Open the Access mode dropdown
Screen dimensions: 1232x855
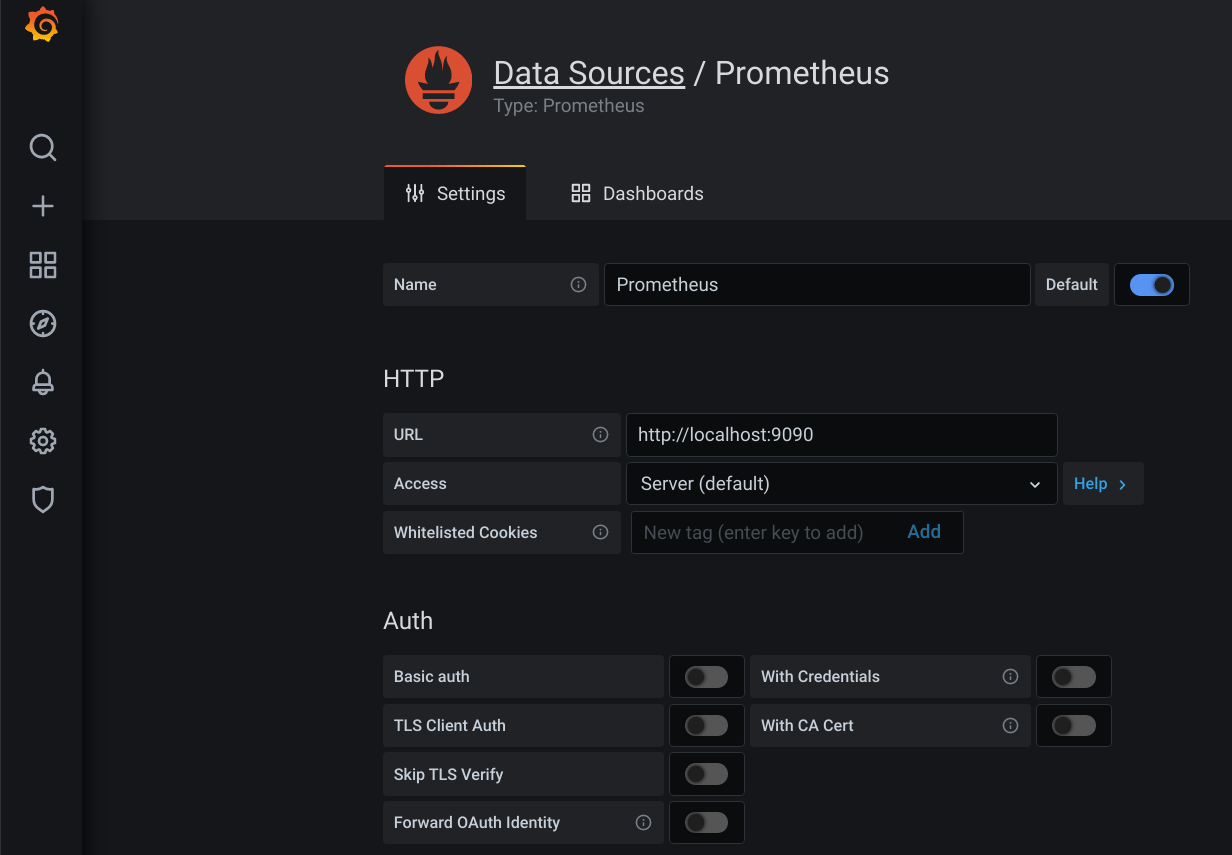pyautogui.click(x=842, y=483)
